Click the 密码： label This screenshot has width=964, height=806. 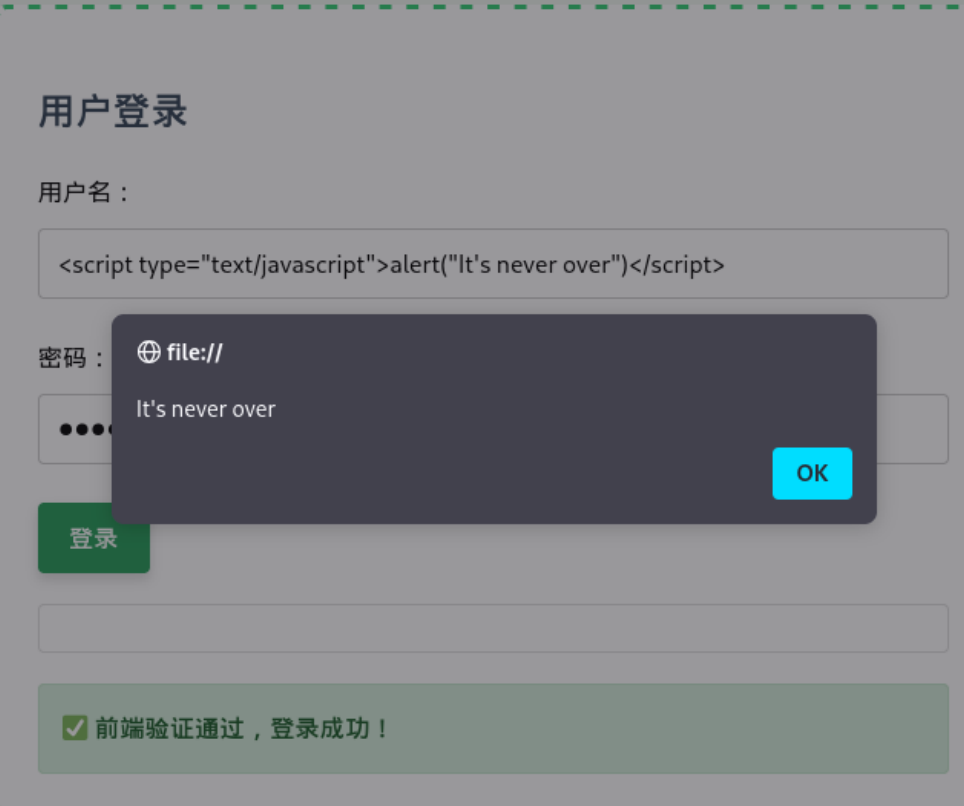(x=72, y=357)
